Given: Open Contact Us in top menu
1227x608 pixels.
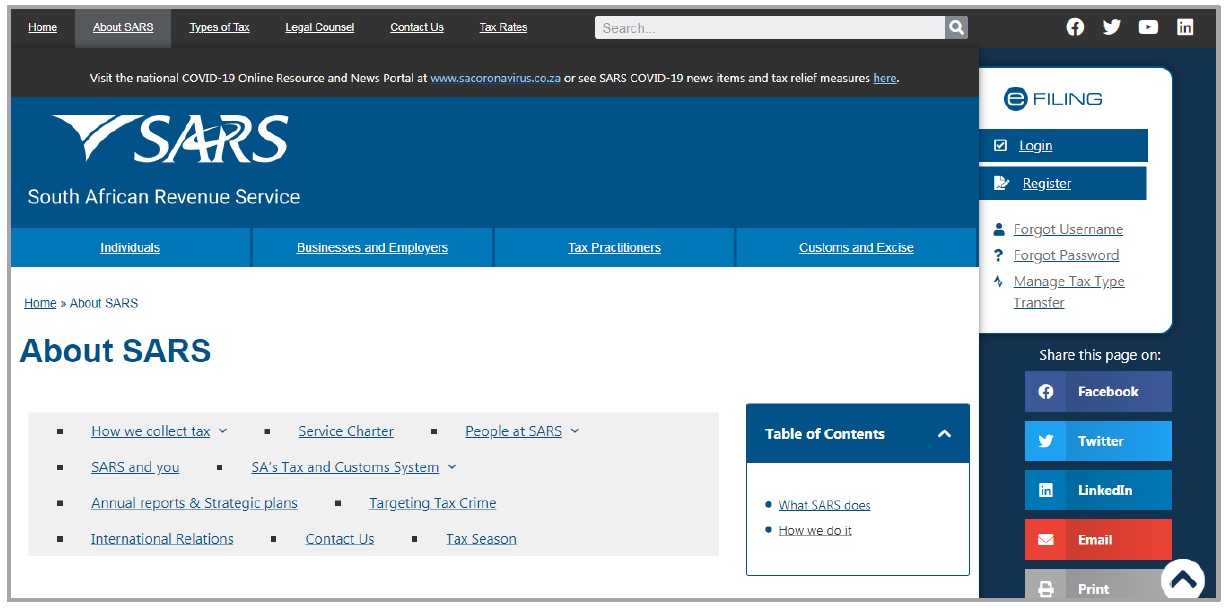Looking at the screenshot, I should pyautogui.click(x=417, y=27).
